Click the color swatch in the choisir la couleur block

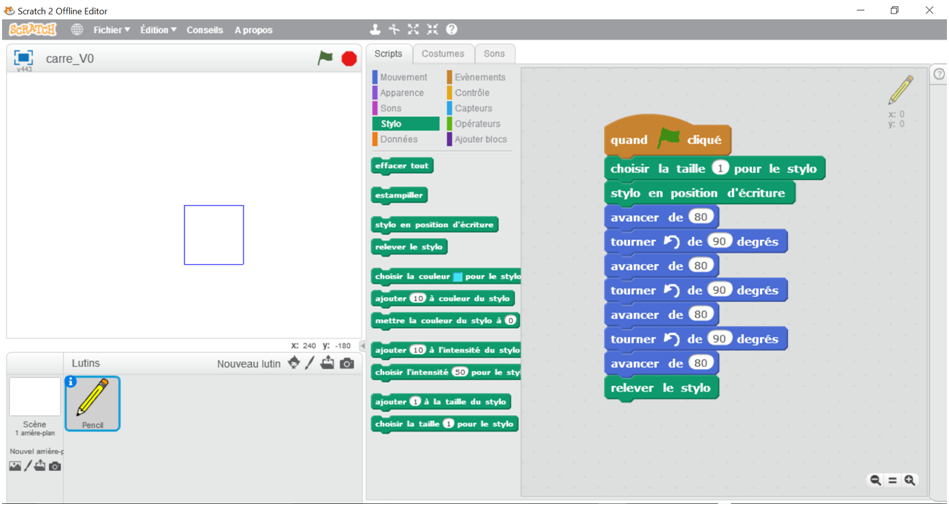(x=457, y=276)
